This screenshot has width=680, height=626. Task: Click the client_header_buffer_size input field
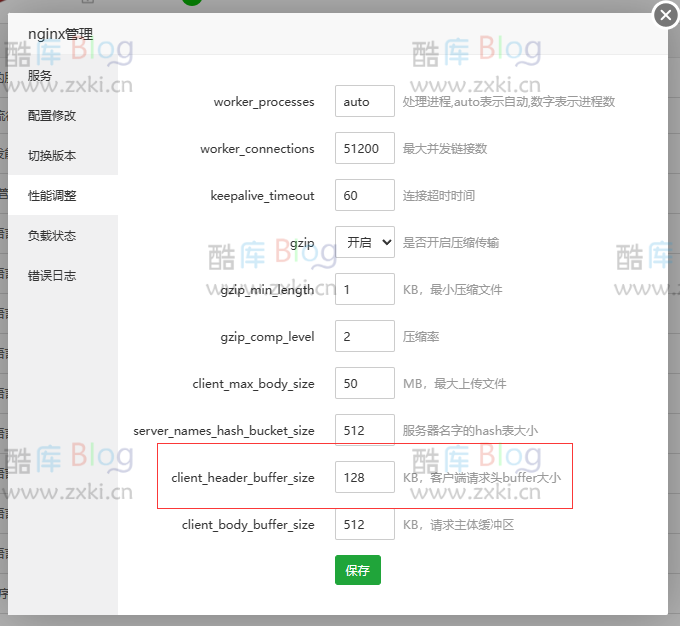pos(365,477)
